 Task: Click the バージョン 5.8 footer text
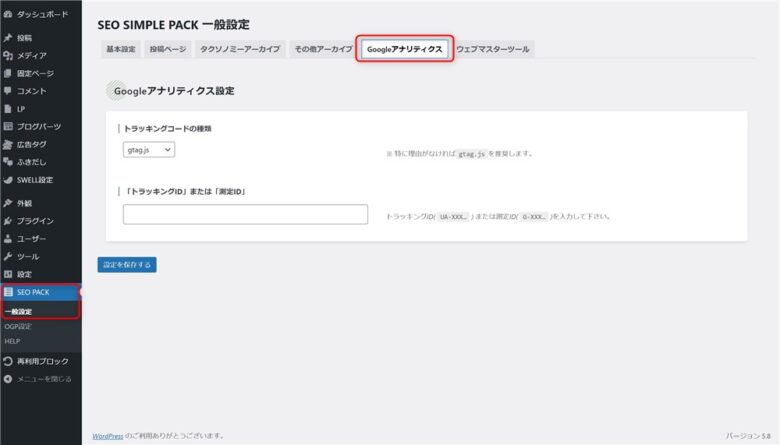coord(748,436)
